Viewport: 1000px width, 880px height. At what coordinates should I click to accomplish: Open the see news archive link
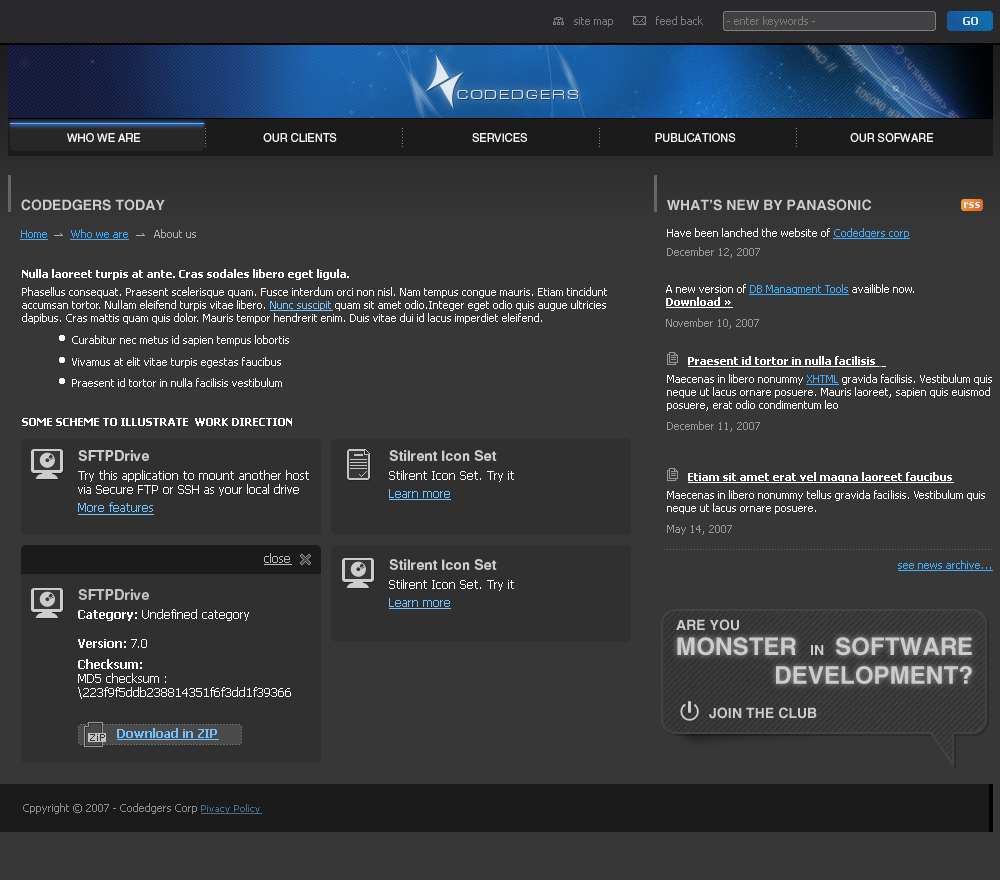944,566
